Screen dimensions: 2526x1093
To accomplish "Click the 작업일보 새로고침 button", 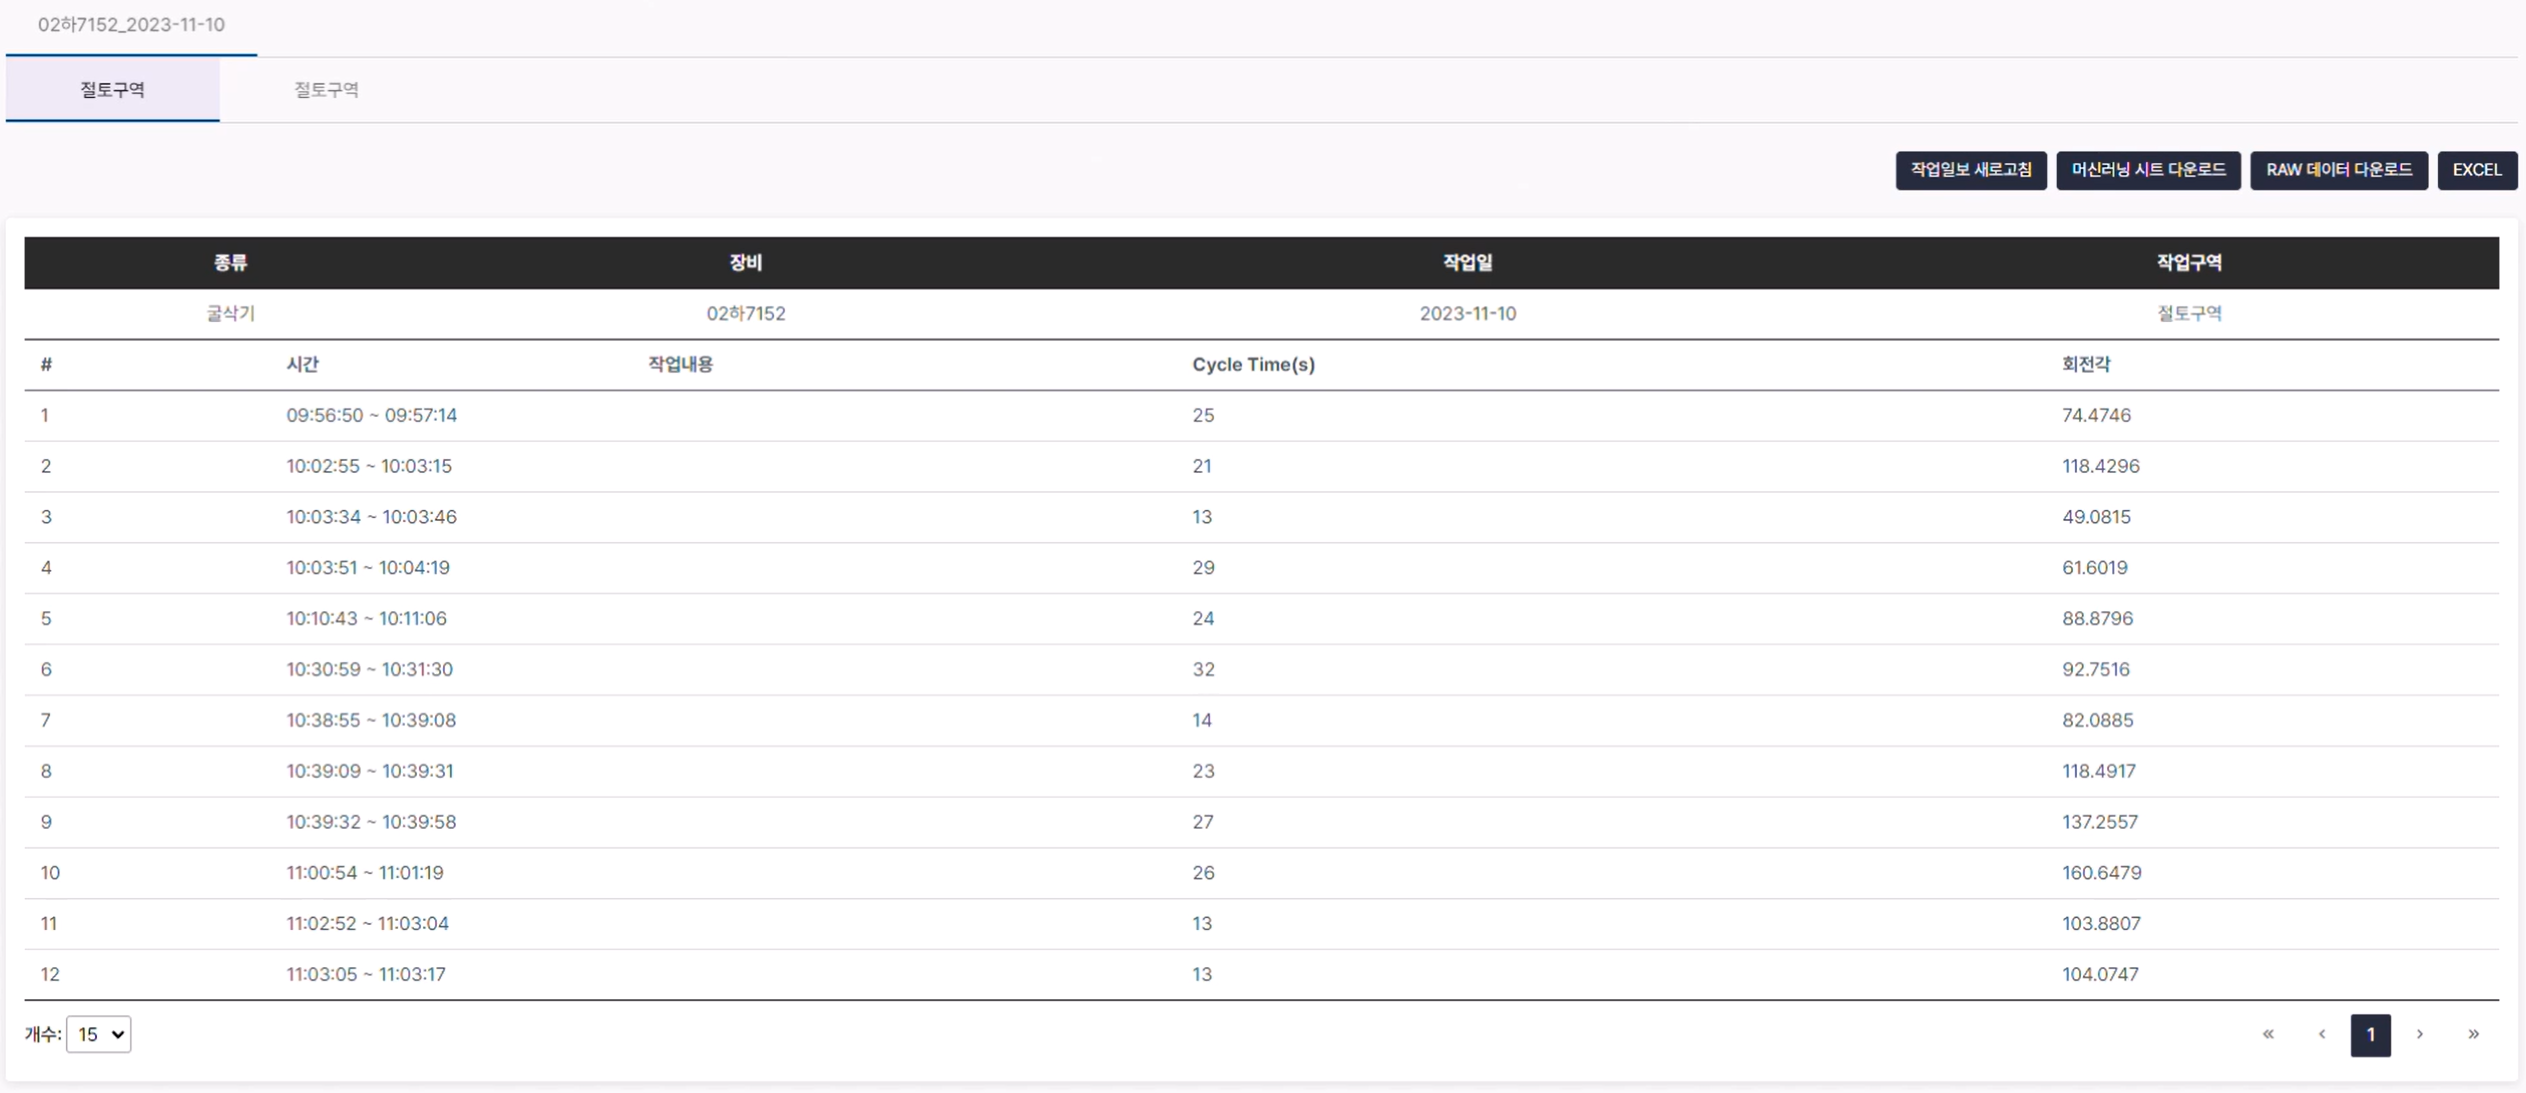I will point(1970,170).
